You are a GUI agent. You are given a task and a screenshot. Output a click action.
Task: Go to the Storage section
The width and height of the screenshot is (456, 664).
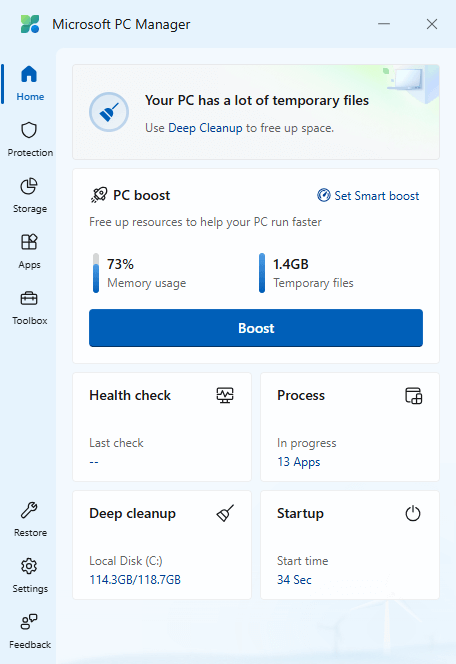[x=30, y=196]
